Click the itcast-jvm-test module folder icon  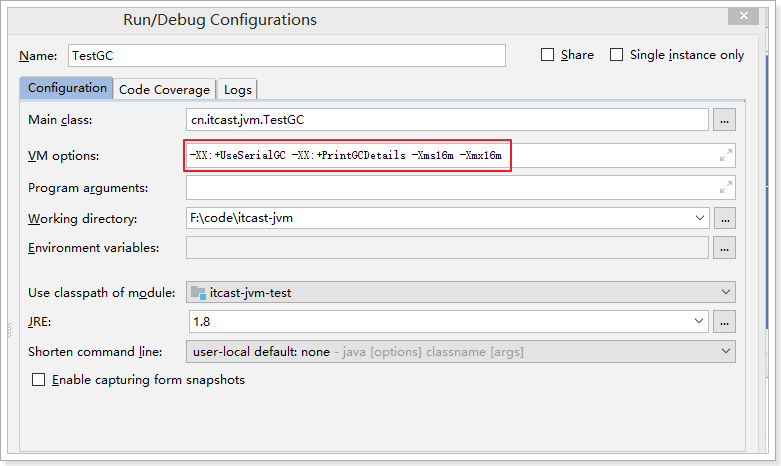point(198,292)
